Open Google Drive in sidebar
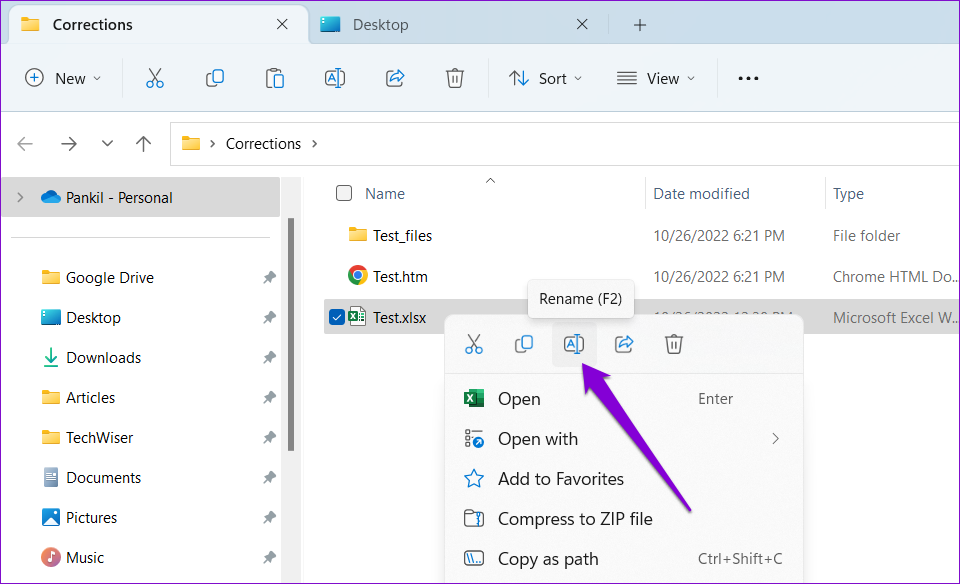 point(110,278)
